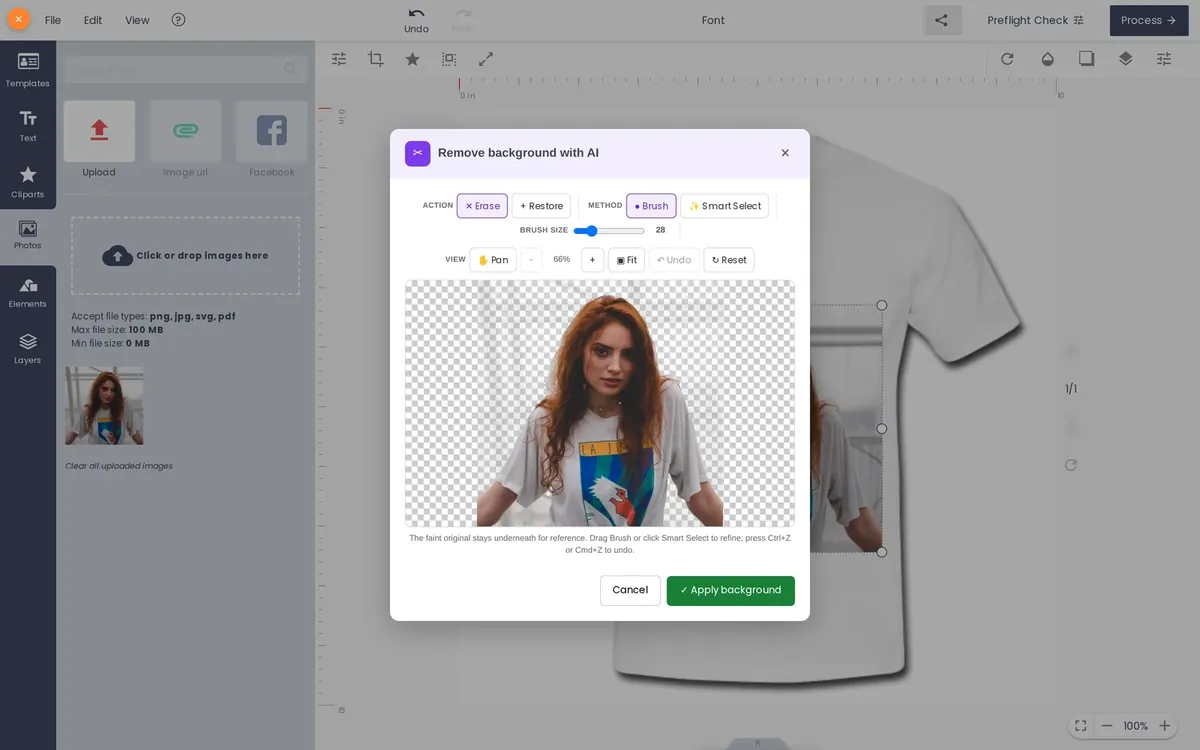Select the crop tool icon

tap(376, 59)
